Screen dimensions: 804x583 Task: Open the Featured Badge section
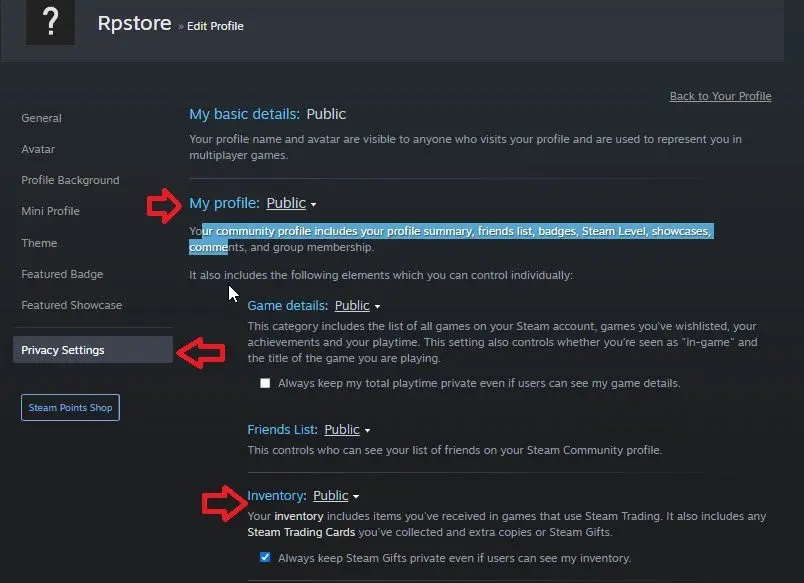click(62, 274)
